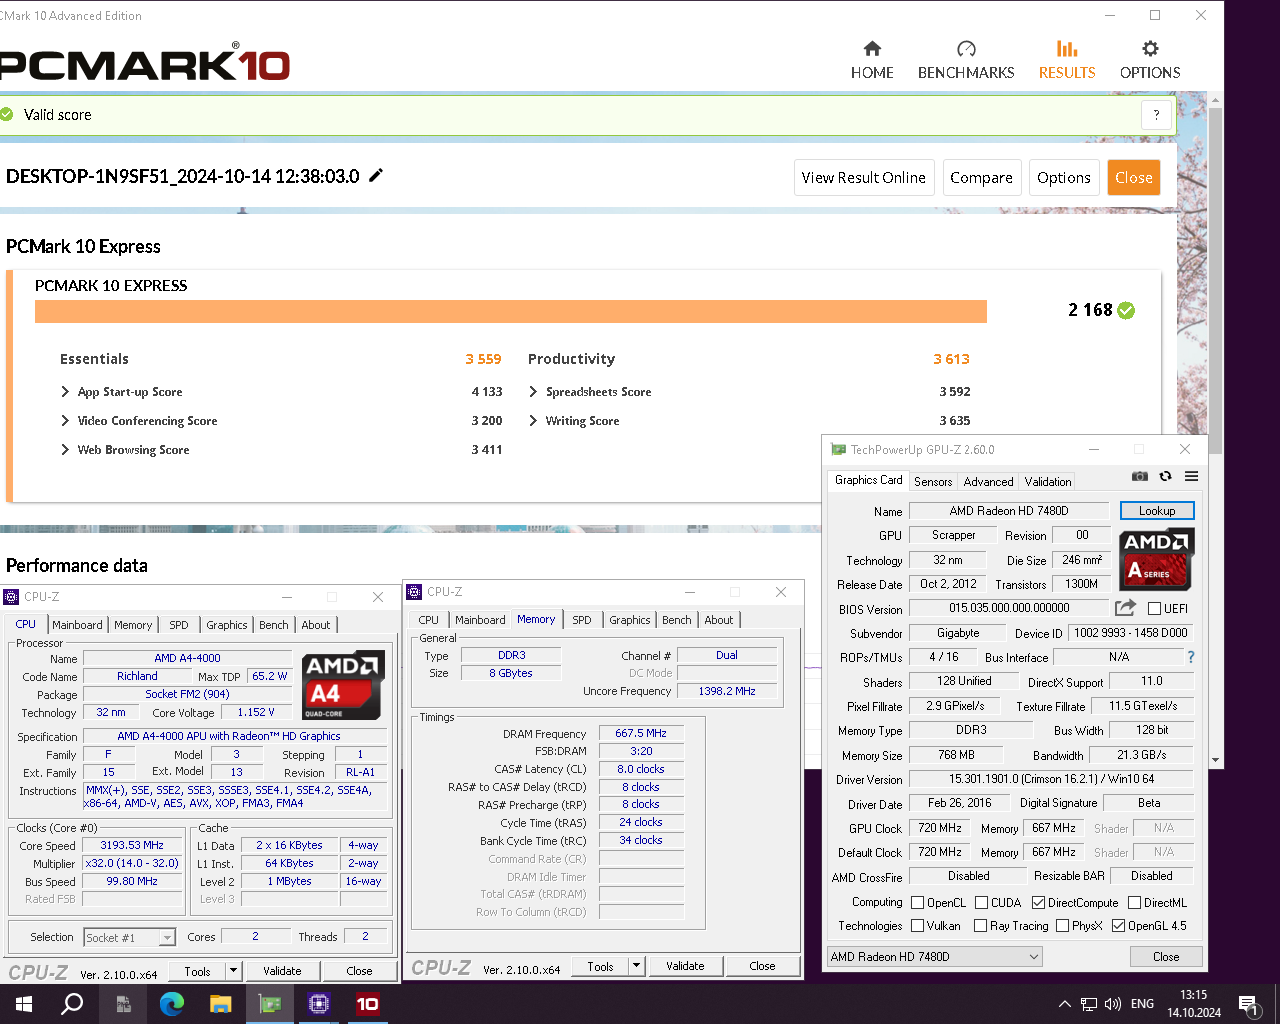The image size is (1280, 1024).
Task: Click the orange Close button in PCMark
Action: click(1134, 178)
